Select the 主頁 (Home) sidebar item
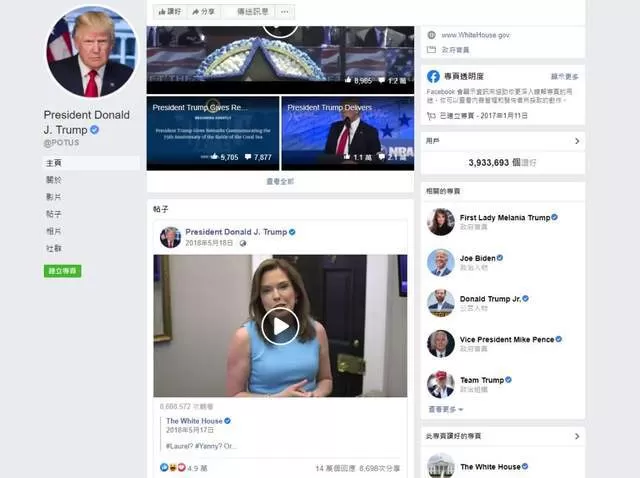This screenshot has width=640, height=478. point(91,163)
